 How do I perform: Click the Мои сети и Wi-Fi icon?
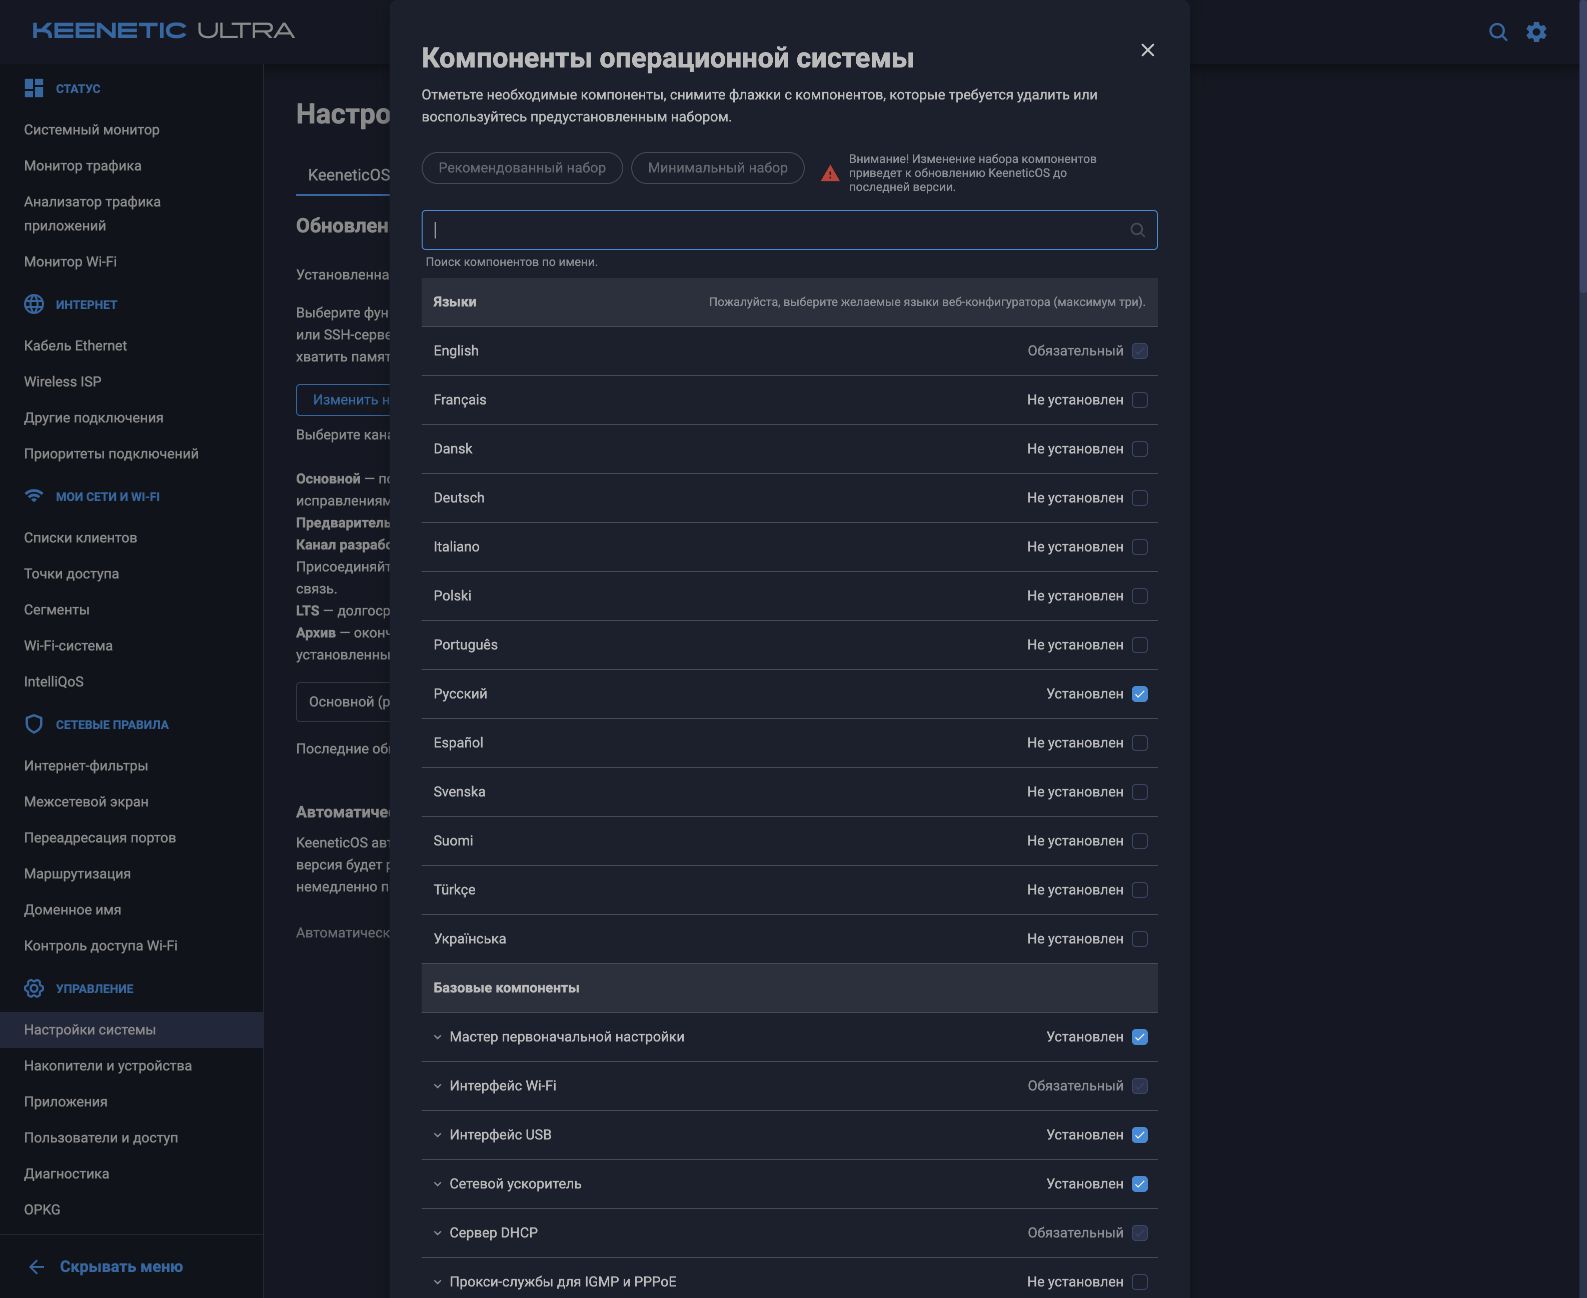point(34,496)
